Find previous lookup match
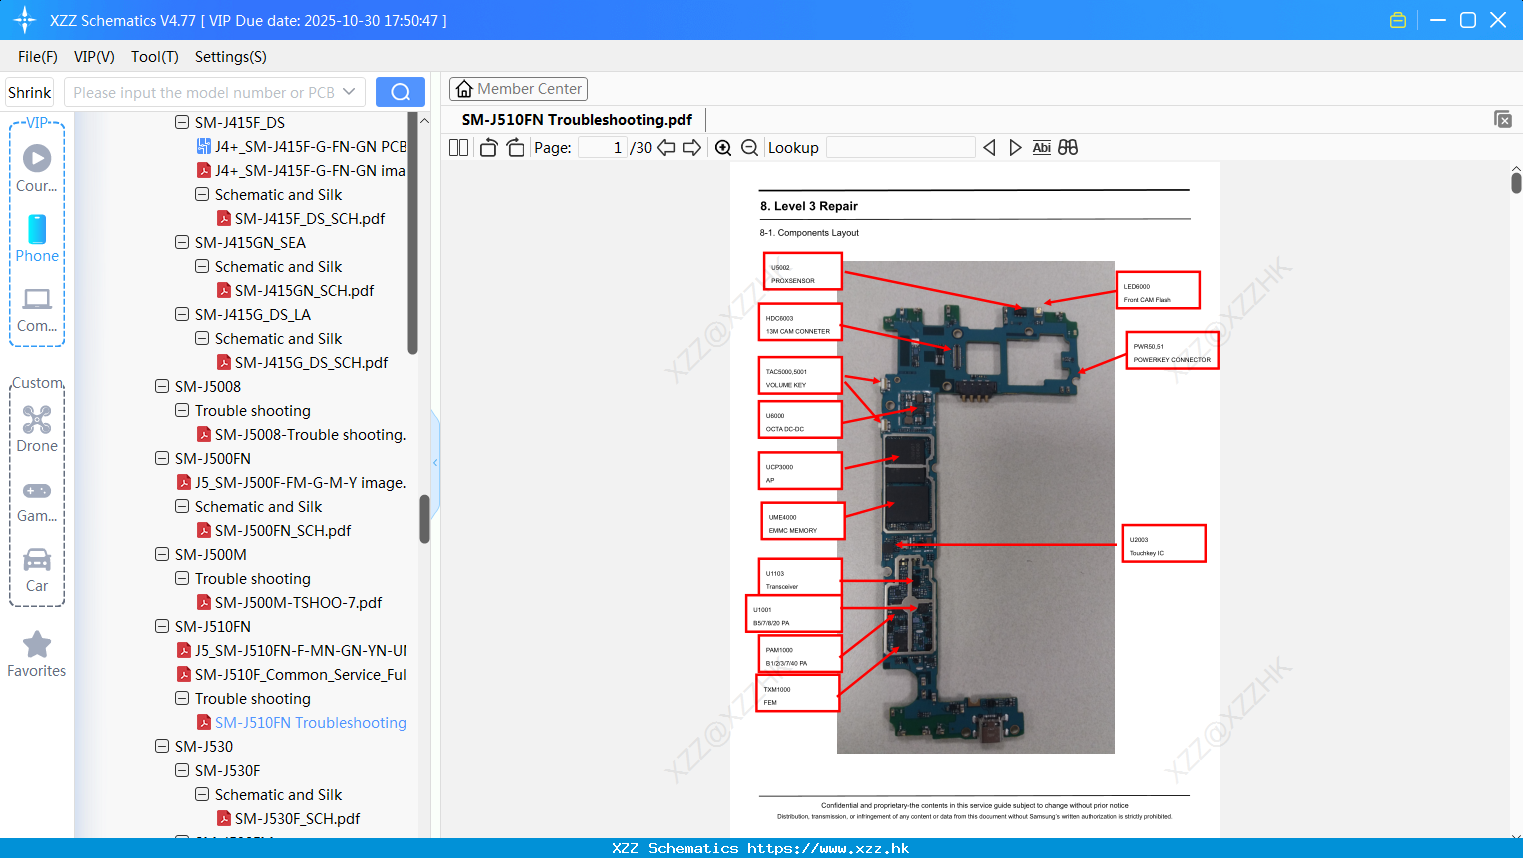The image size is (1523, 858). (989, 148)
